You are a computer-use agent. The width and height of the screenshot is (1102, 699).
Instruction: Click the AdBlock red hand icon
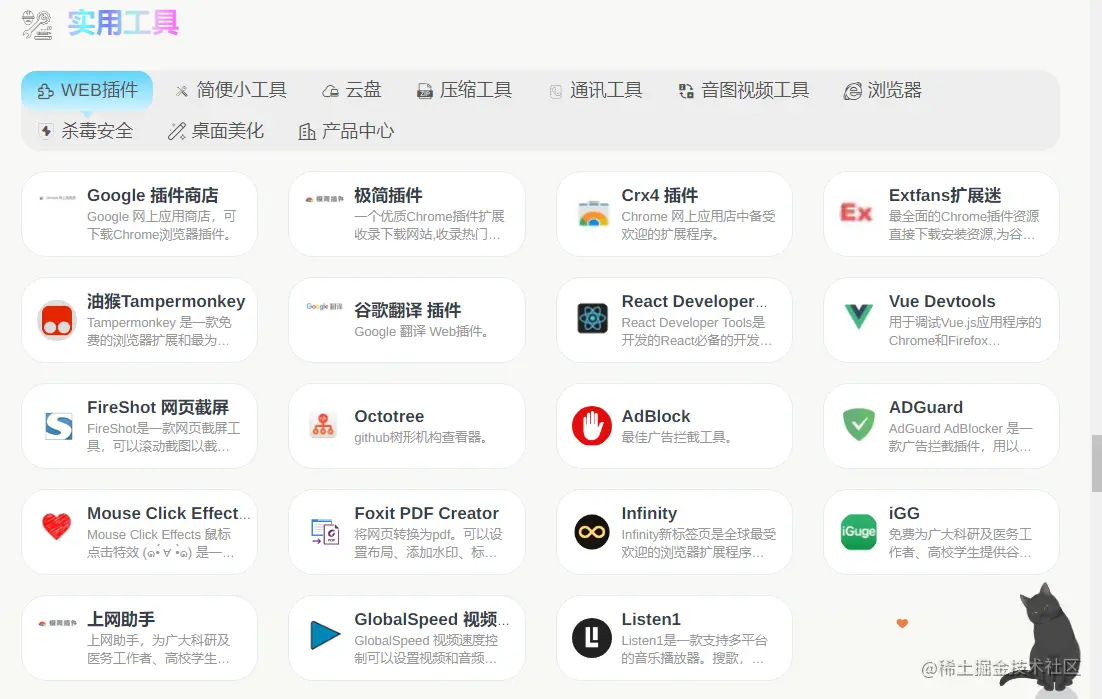[x=592, y=426]
